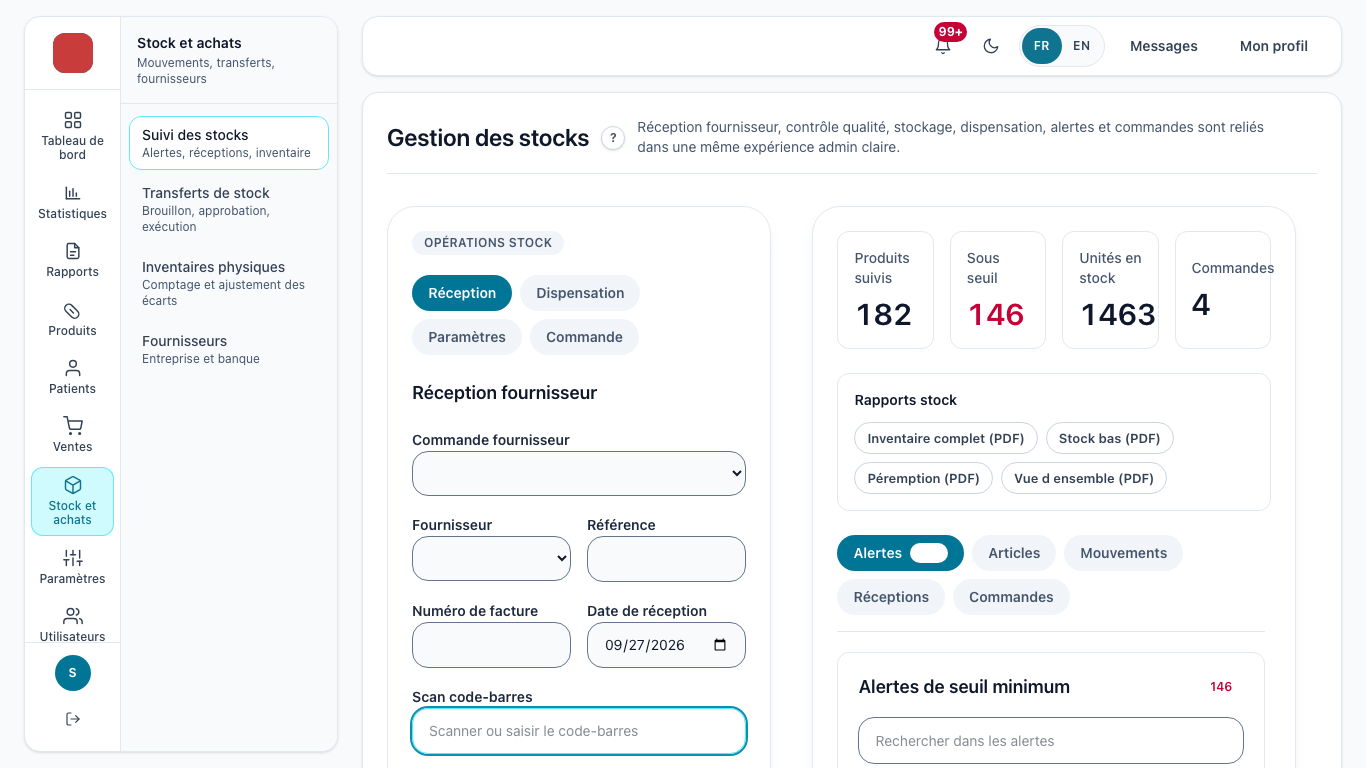The height and width of the screenshot is (768, 1366).
Task: Open Paramètres sliders icon in sidebar
Action: click(x=73, y=558)
